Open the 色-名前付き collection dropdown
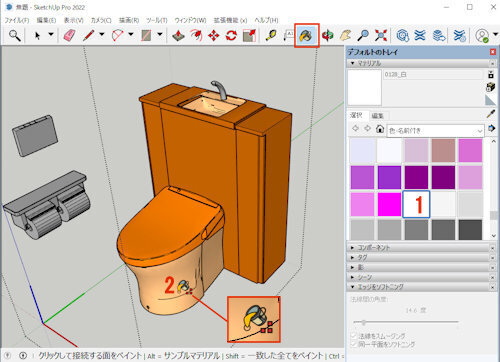Viewport: 500px width, 362px height. (x=435, y=131)
